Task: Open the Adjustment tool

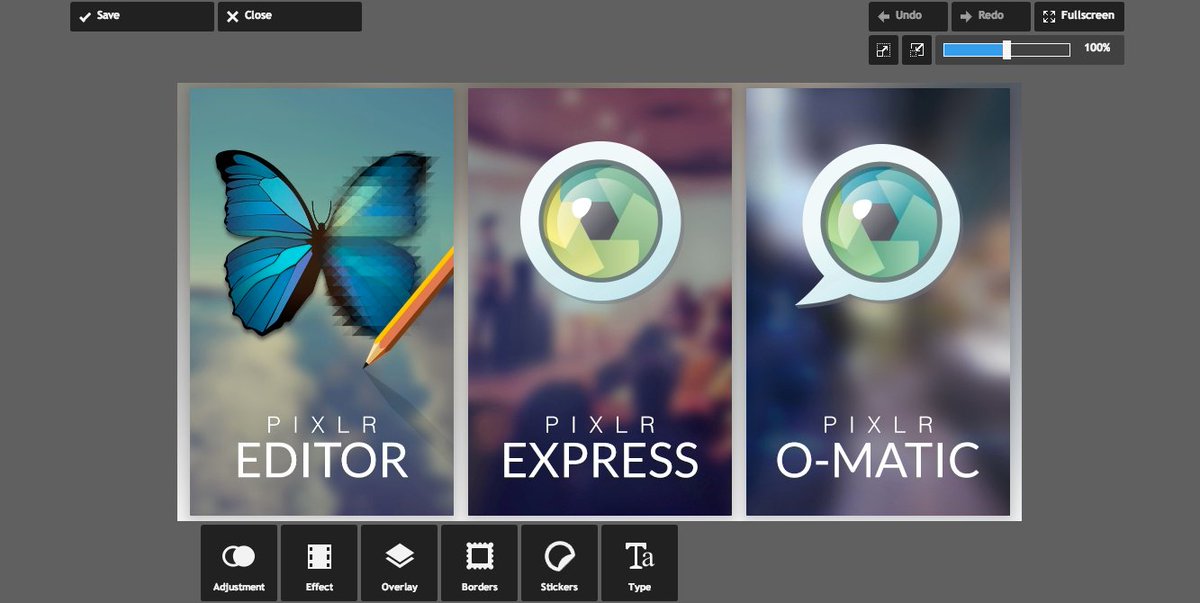Action: 239,563
